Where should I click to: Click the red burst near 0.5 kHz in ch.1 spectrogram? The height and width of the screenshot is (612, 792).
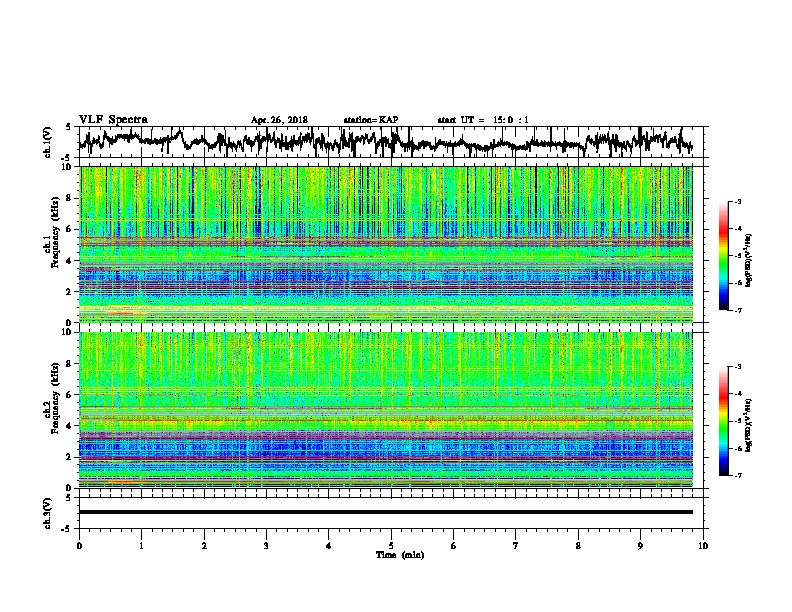(x=120, y=313)
